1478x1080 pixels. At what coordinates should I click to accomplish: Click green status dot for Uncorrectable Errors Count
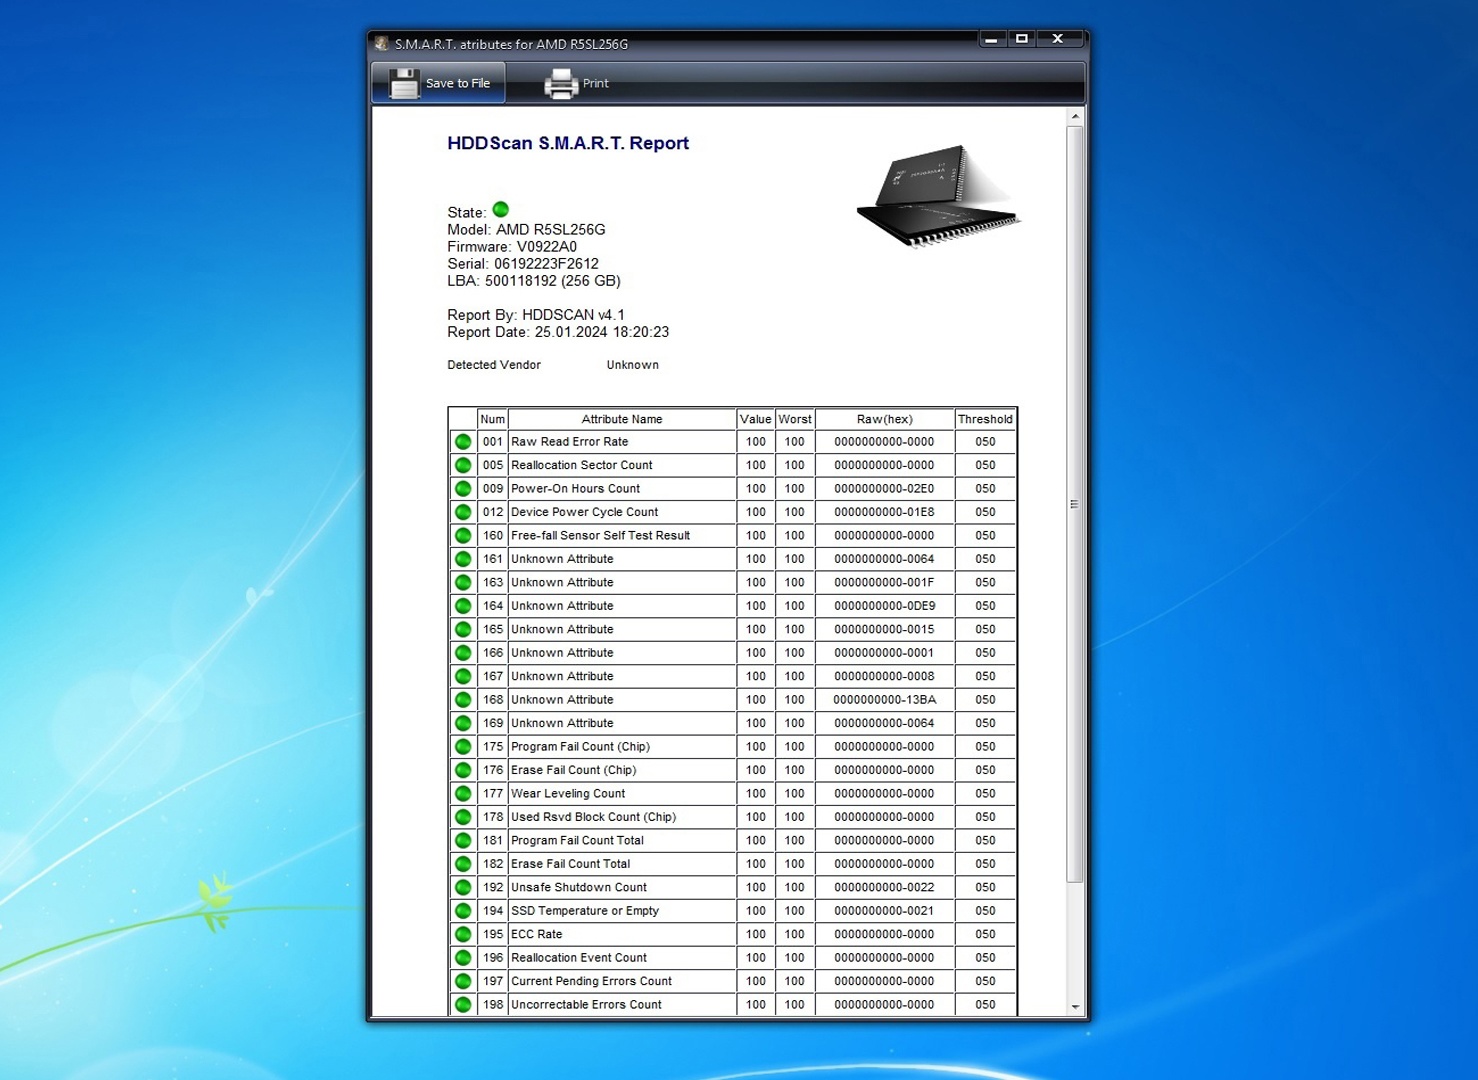(463, 1005)
